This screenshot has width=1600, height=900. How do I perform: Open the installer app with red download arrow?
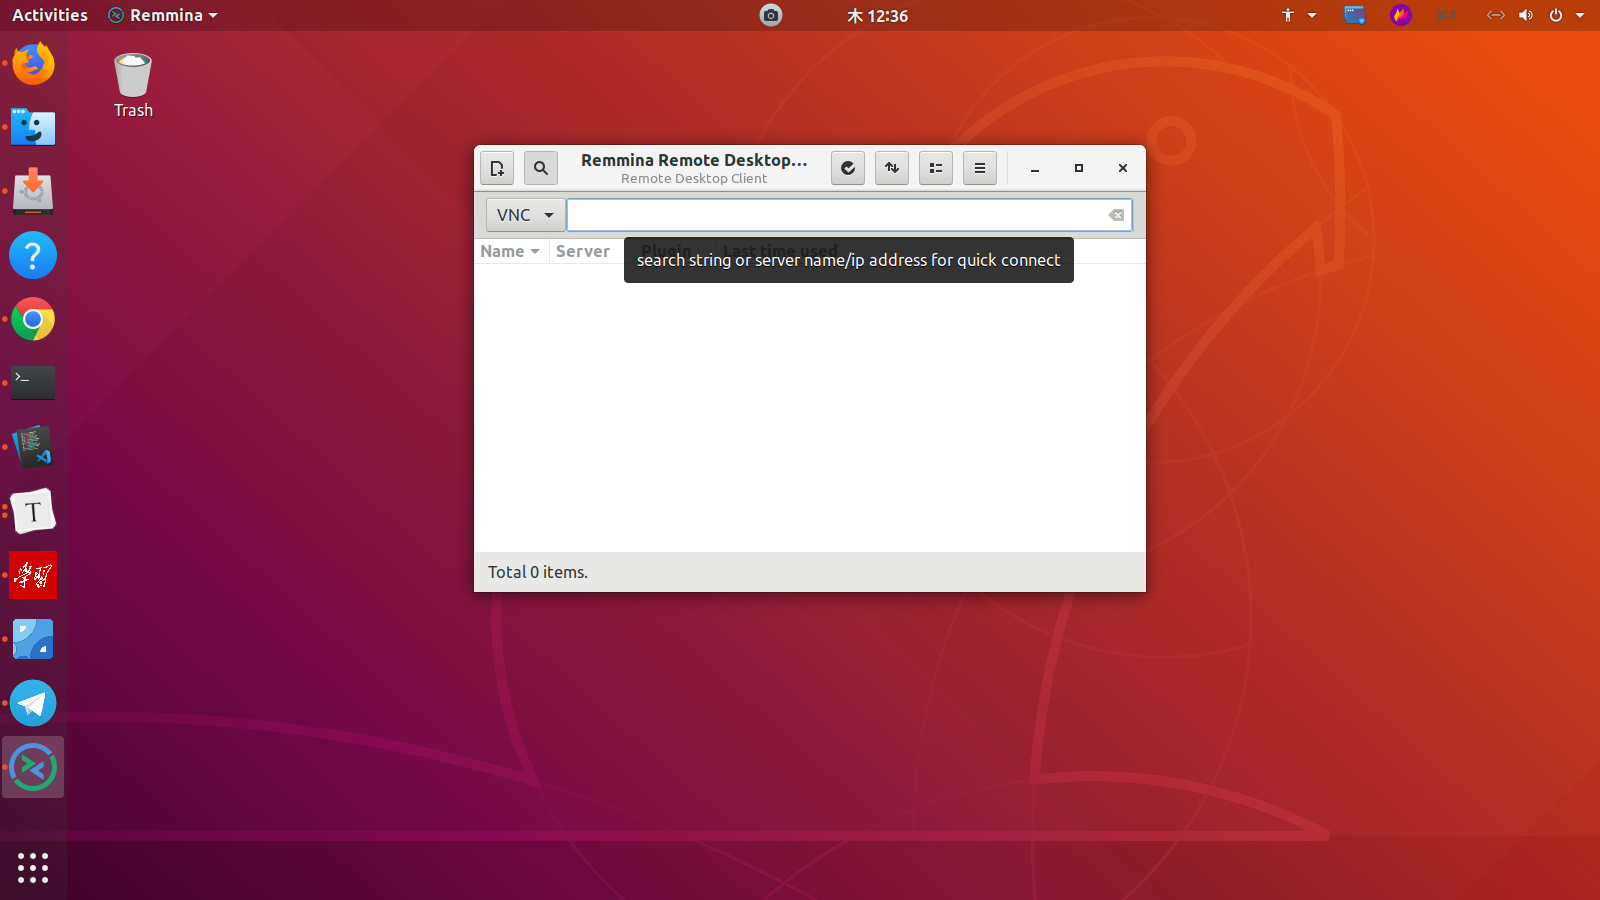(x=33, y=191)
